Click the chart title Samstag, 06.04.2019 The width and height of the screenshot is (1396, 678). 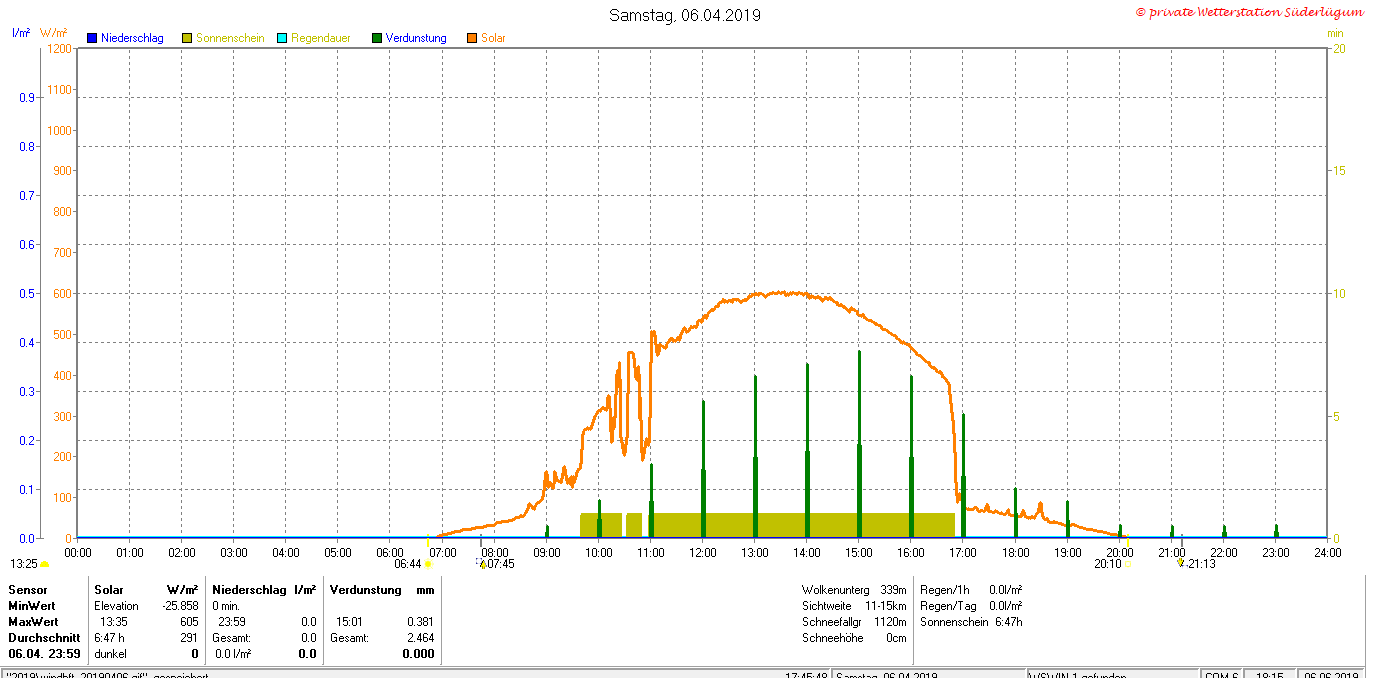tap(685, 15)
